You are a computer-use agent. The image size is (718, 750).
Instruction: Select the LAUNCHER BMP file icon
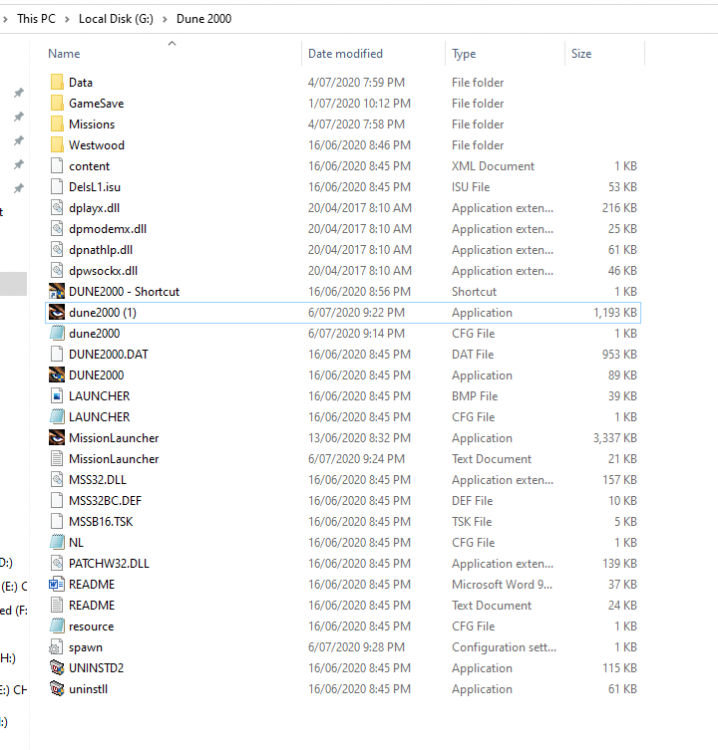point(57,396)
